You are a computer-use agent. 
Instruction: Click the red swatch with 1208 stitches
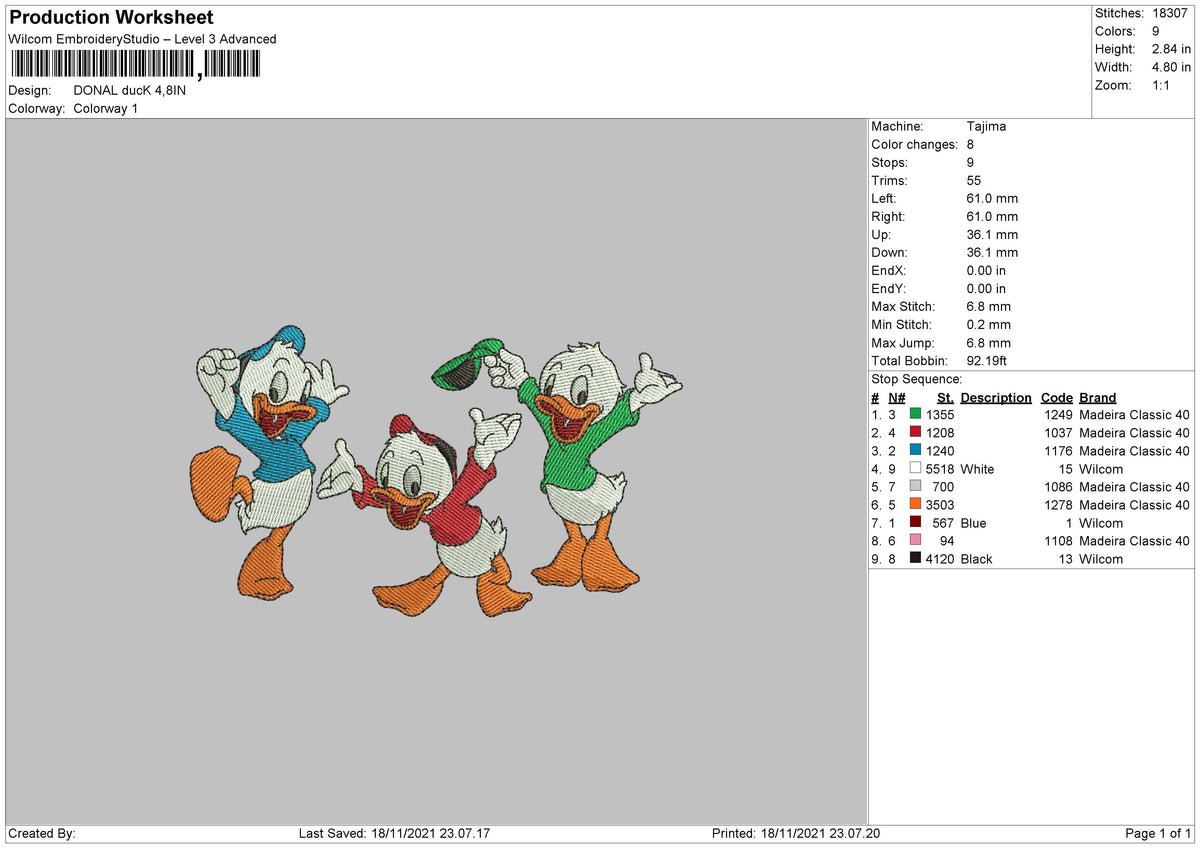[x=915, y=432]
